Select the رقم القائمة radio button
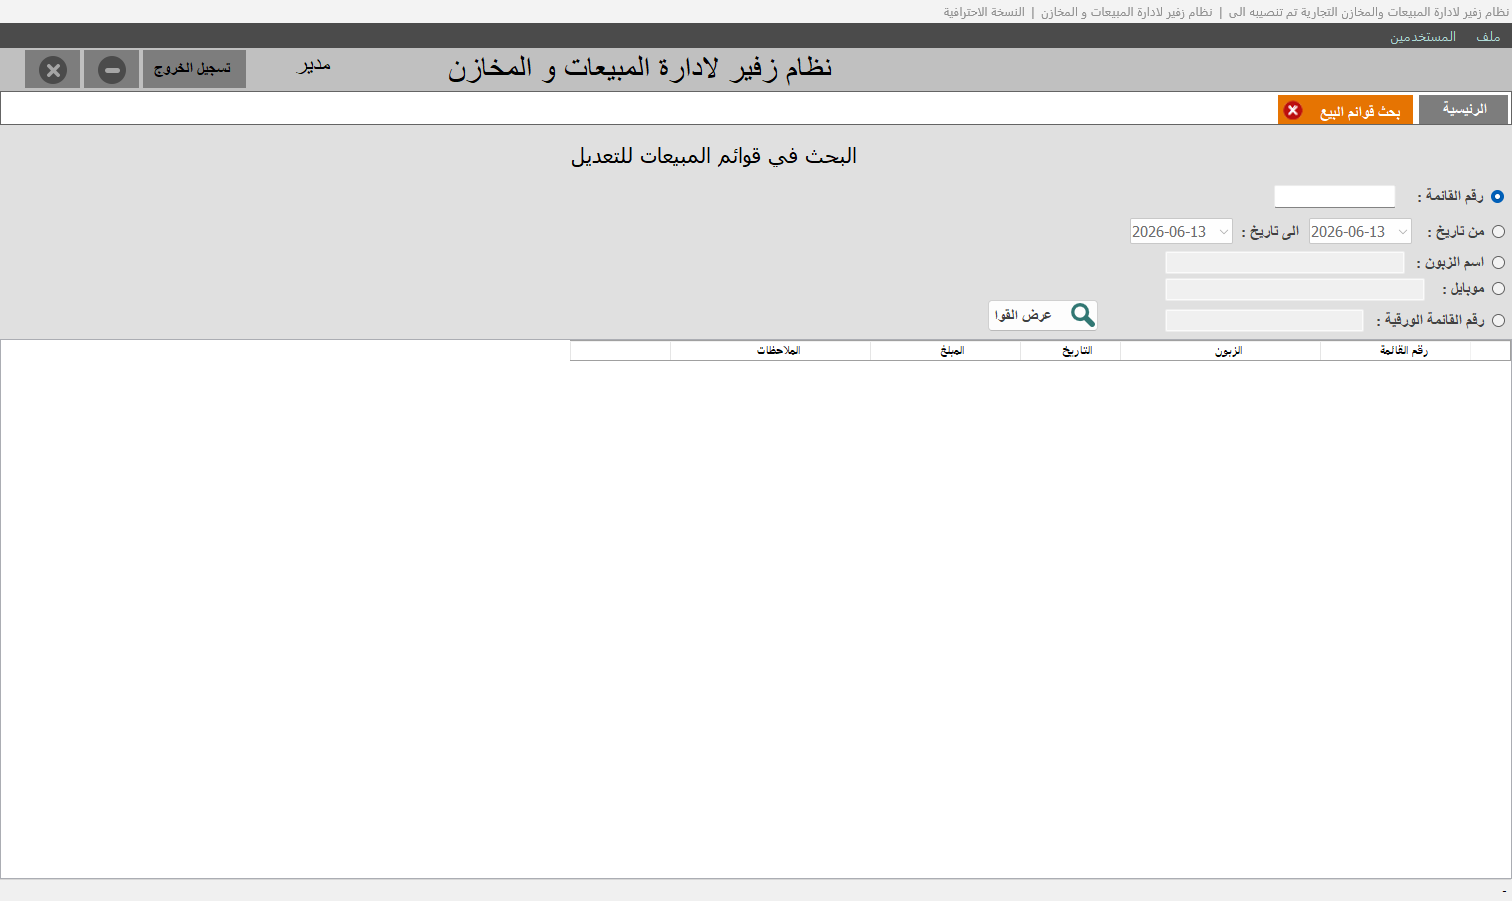This screenshot has width=1512, height=901. (x=1497, y=197)
